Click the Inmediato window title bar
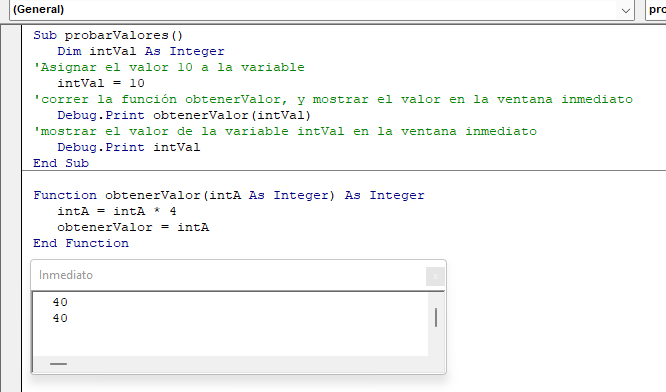 point(238,275)
